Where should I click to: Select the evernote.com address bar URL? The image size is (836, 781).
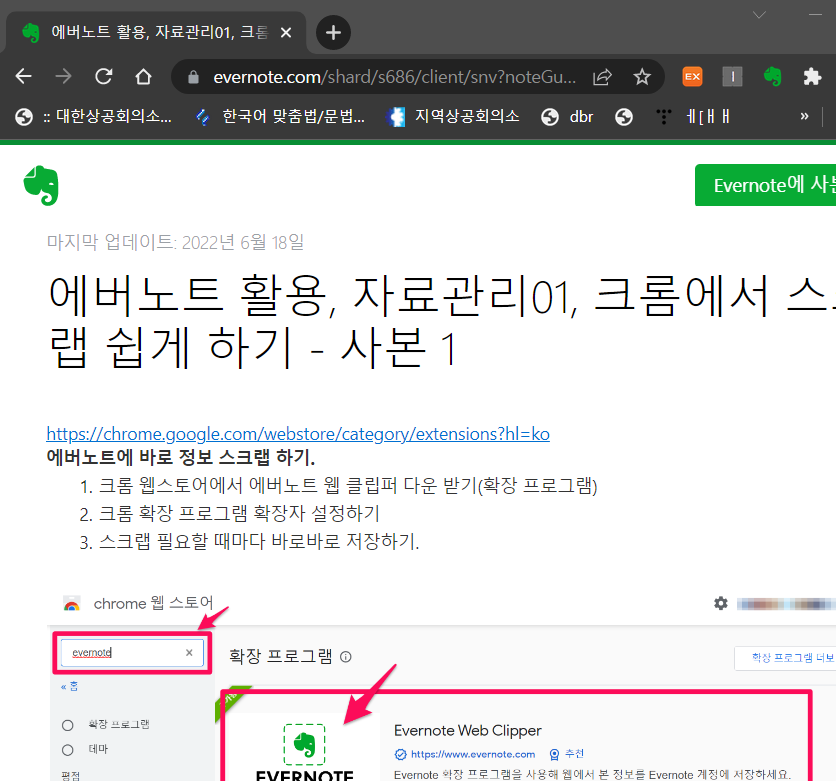point(395,77)
